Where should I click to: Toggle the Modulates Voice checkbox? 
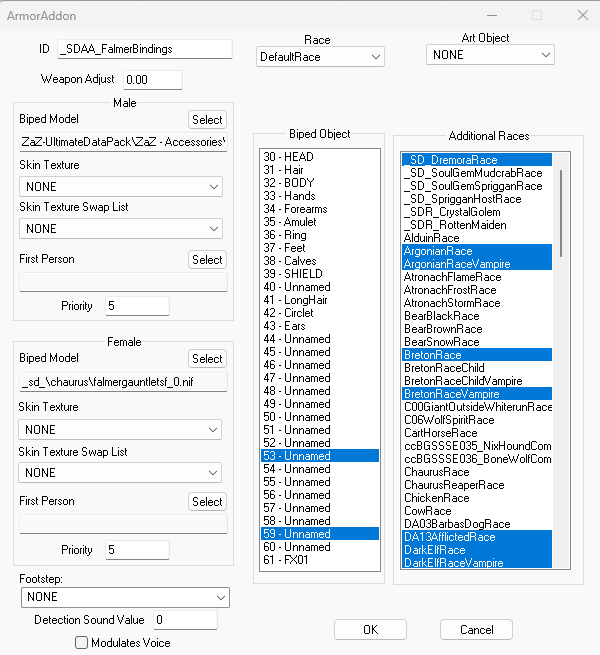[81, 642]
